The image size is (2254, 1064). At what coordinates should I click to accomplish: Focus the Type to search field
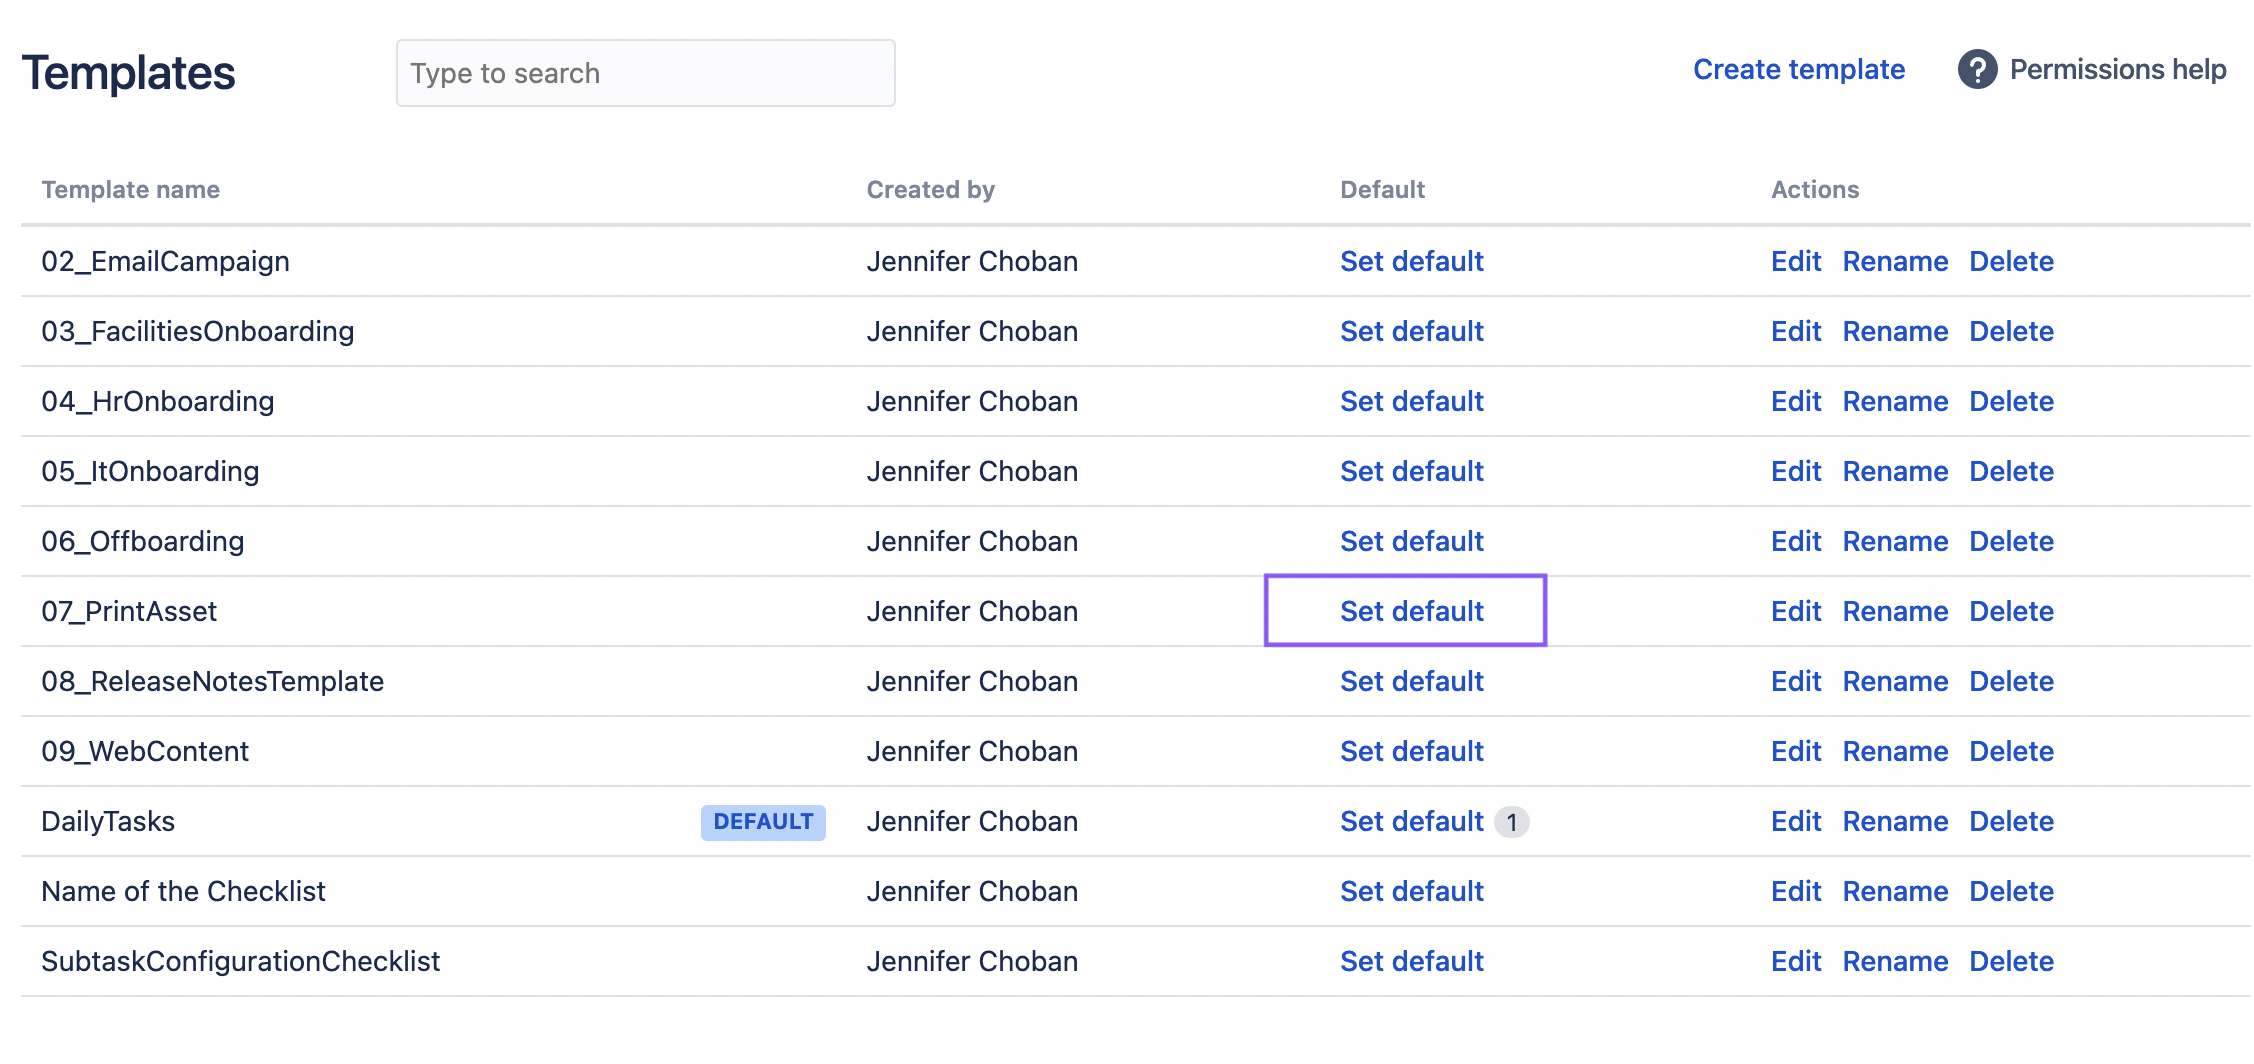click(645, 73)
